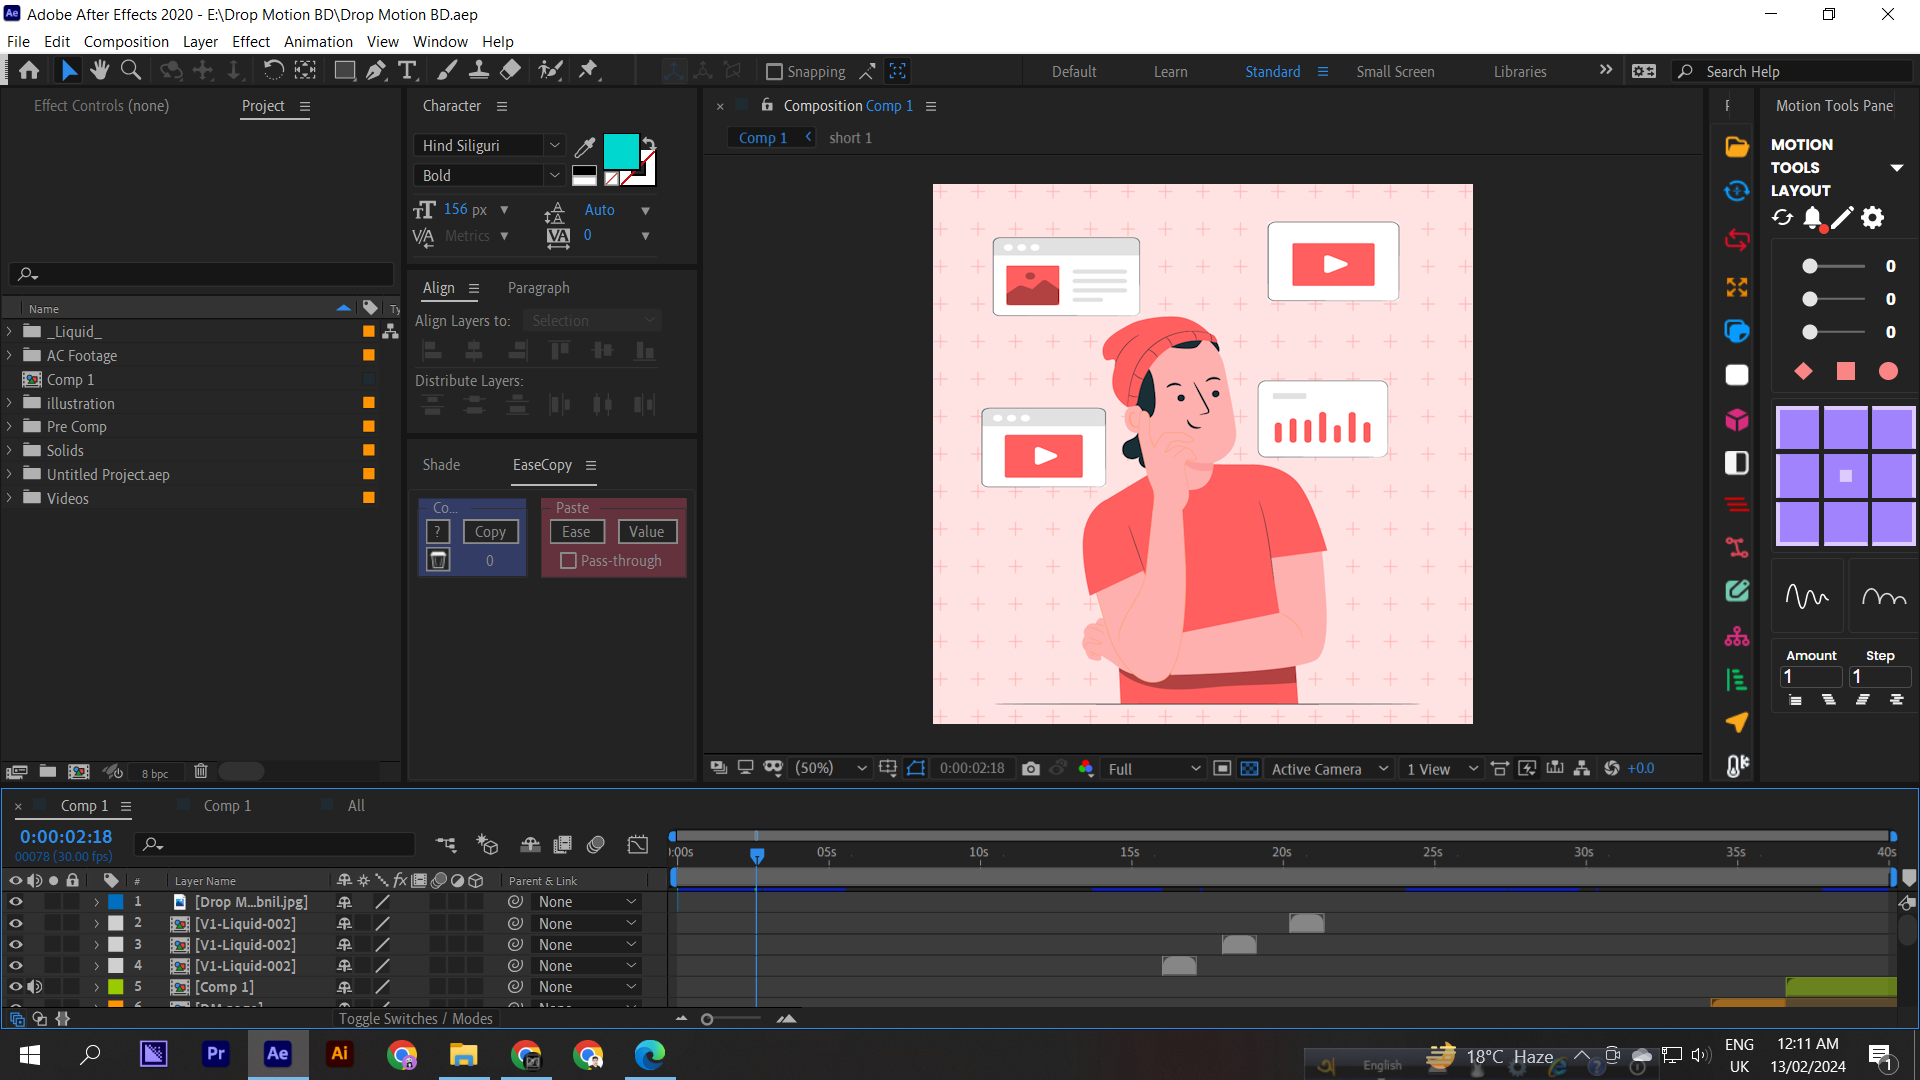
Task: Create new folder in Project panel
Action: click(47, 771)
